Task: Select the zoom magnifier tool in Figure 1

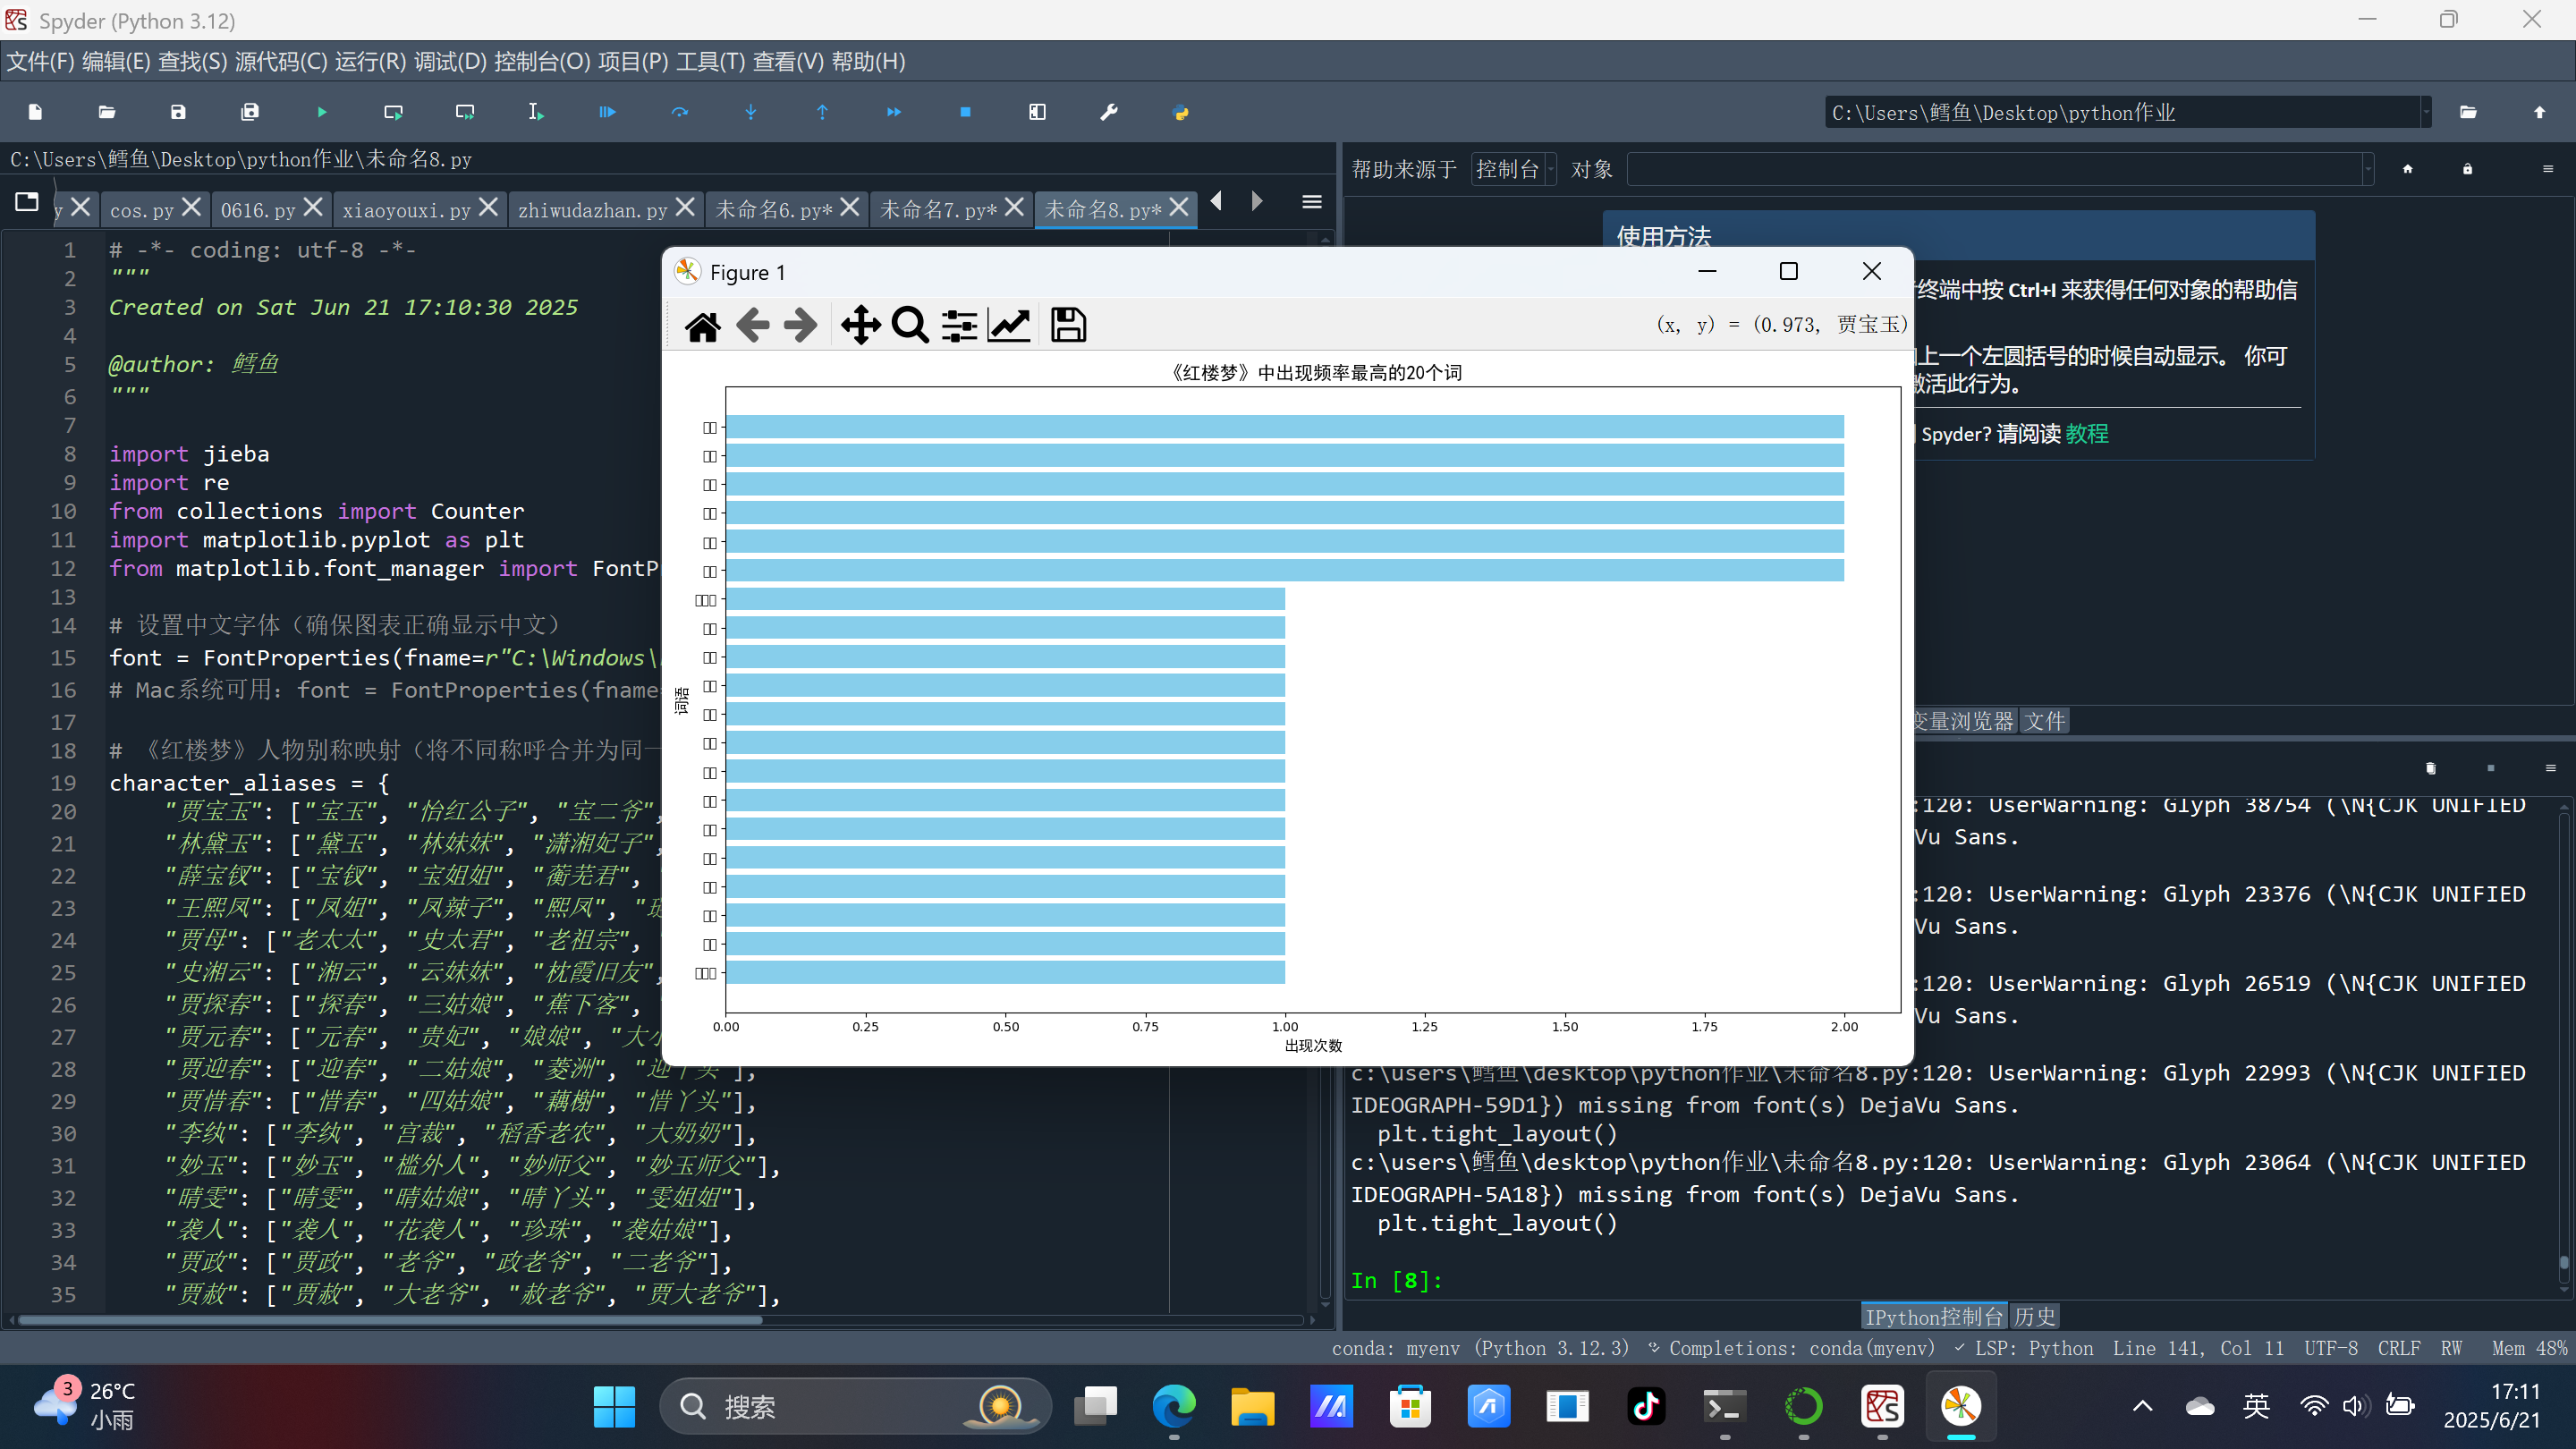Action: coord(909,325)
